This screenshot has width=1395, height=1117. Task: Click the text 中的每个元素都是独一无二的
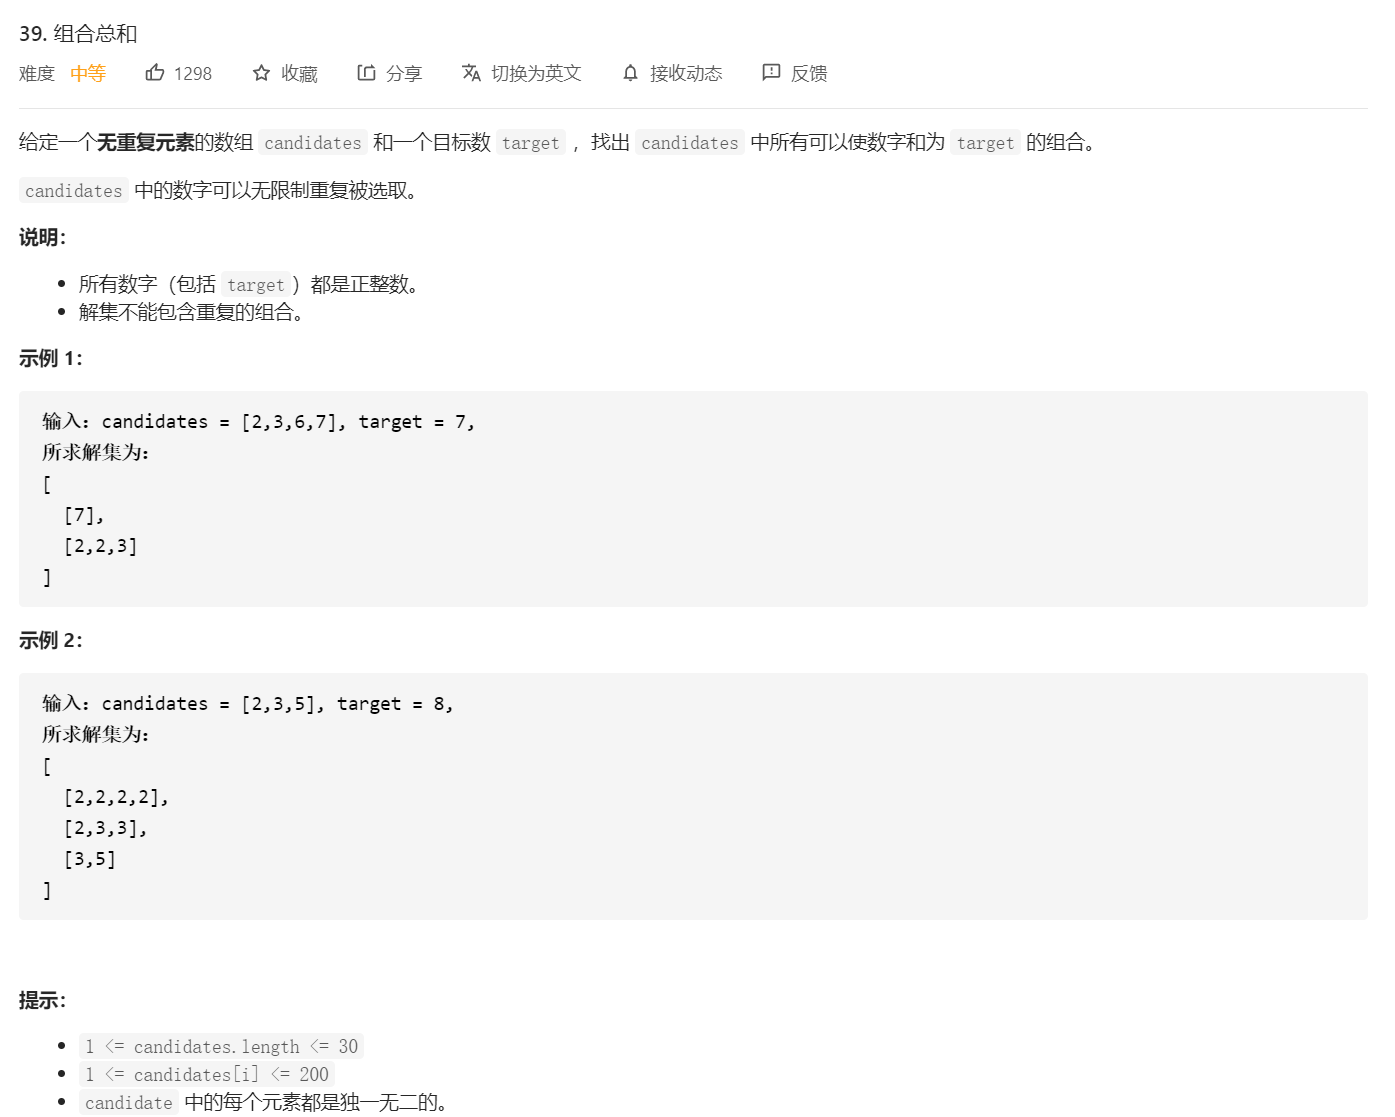pos(315,1103)
